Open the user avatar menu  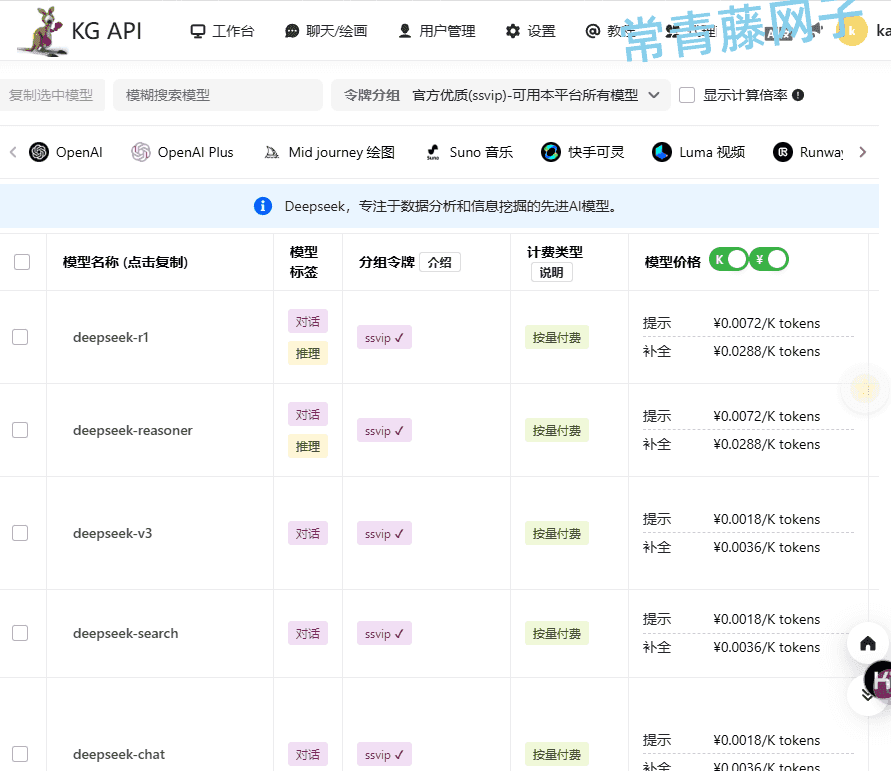coord(852,31)
